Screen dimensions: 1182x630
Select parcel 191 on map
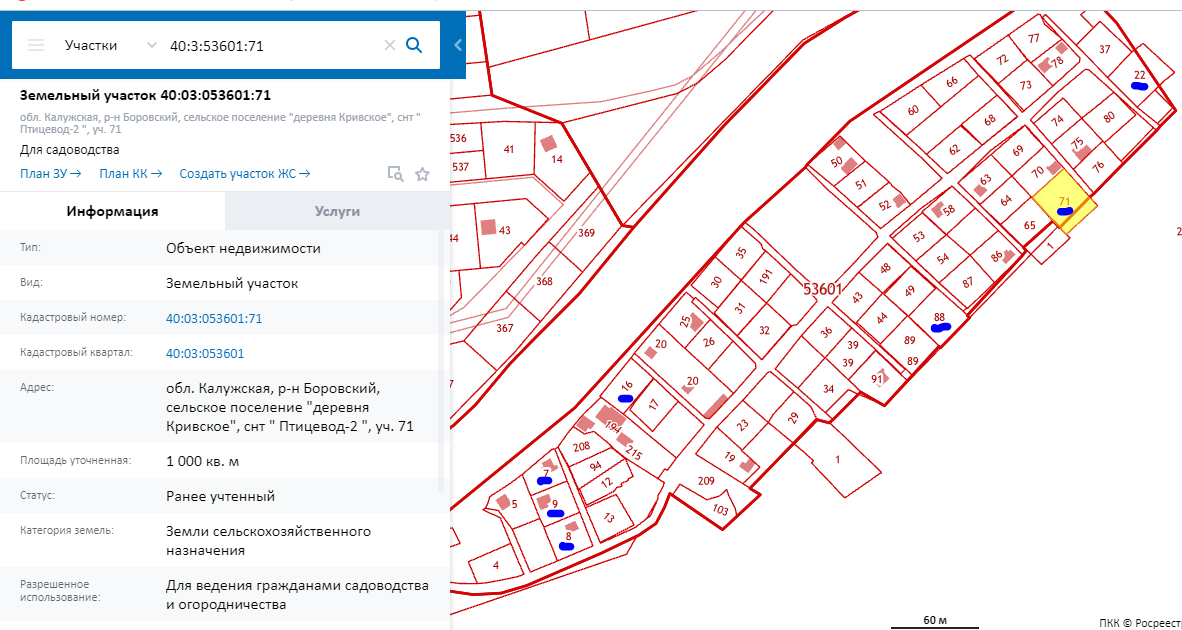(767, 277)
